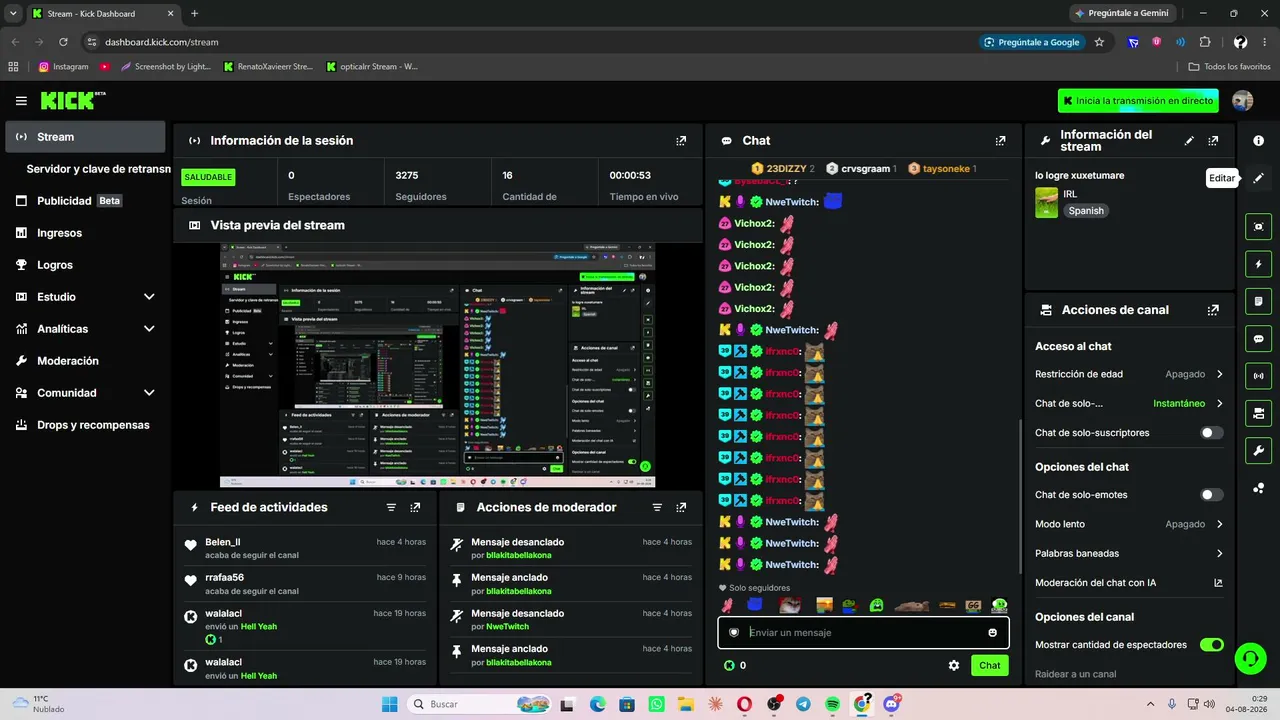Open the Palabras baneadas chevron
Image resolution: width=1280 pixels, height=720 pixels.
point(1219,553)
